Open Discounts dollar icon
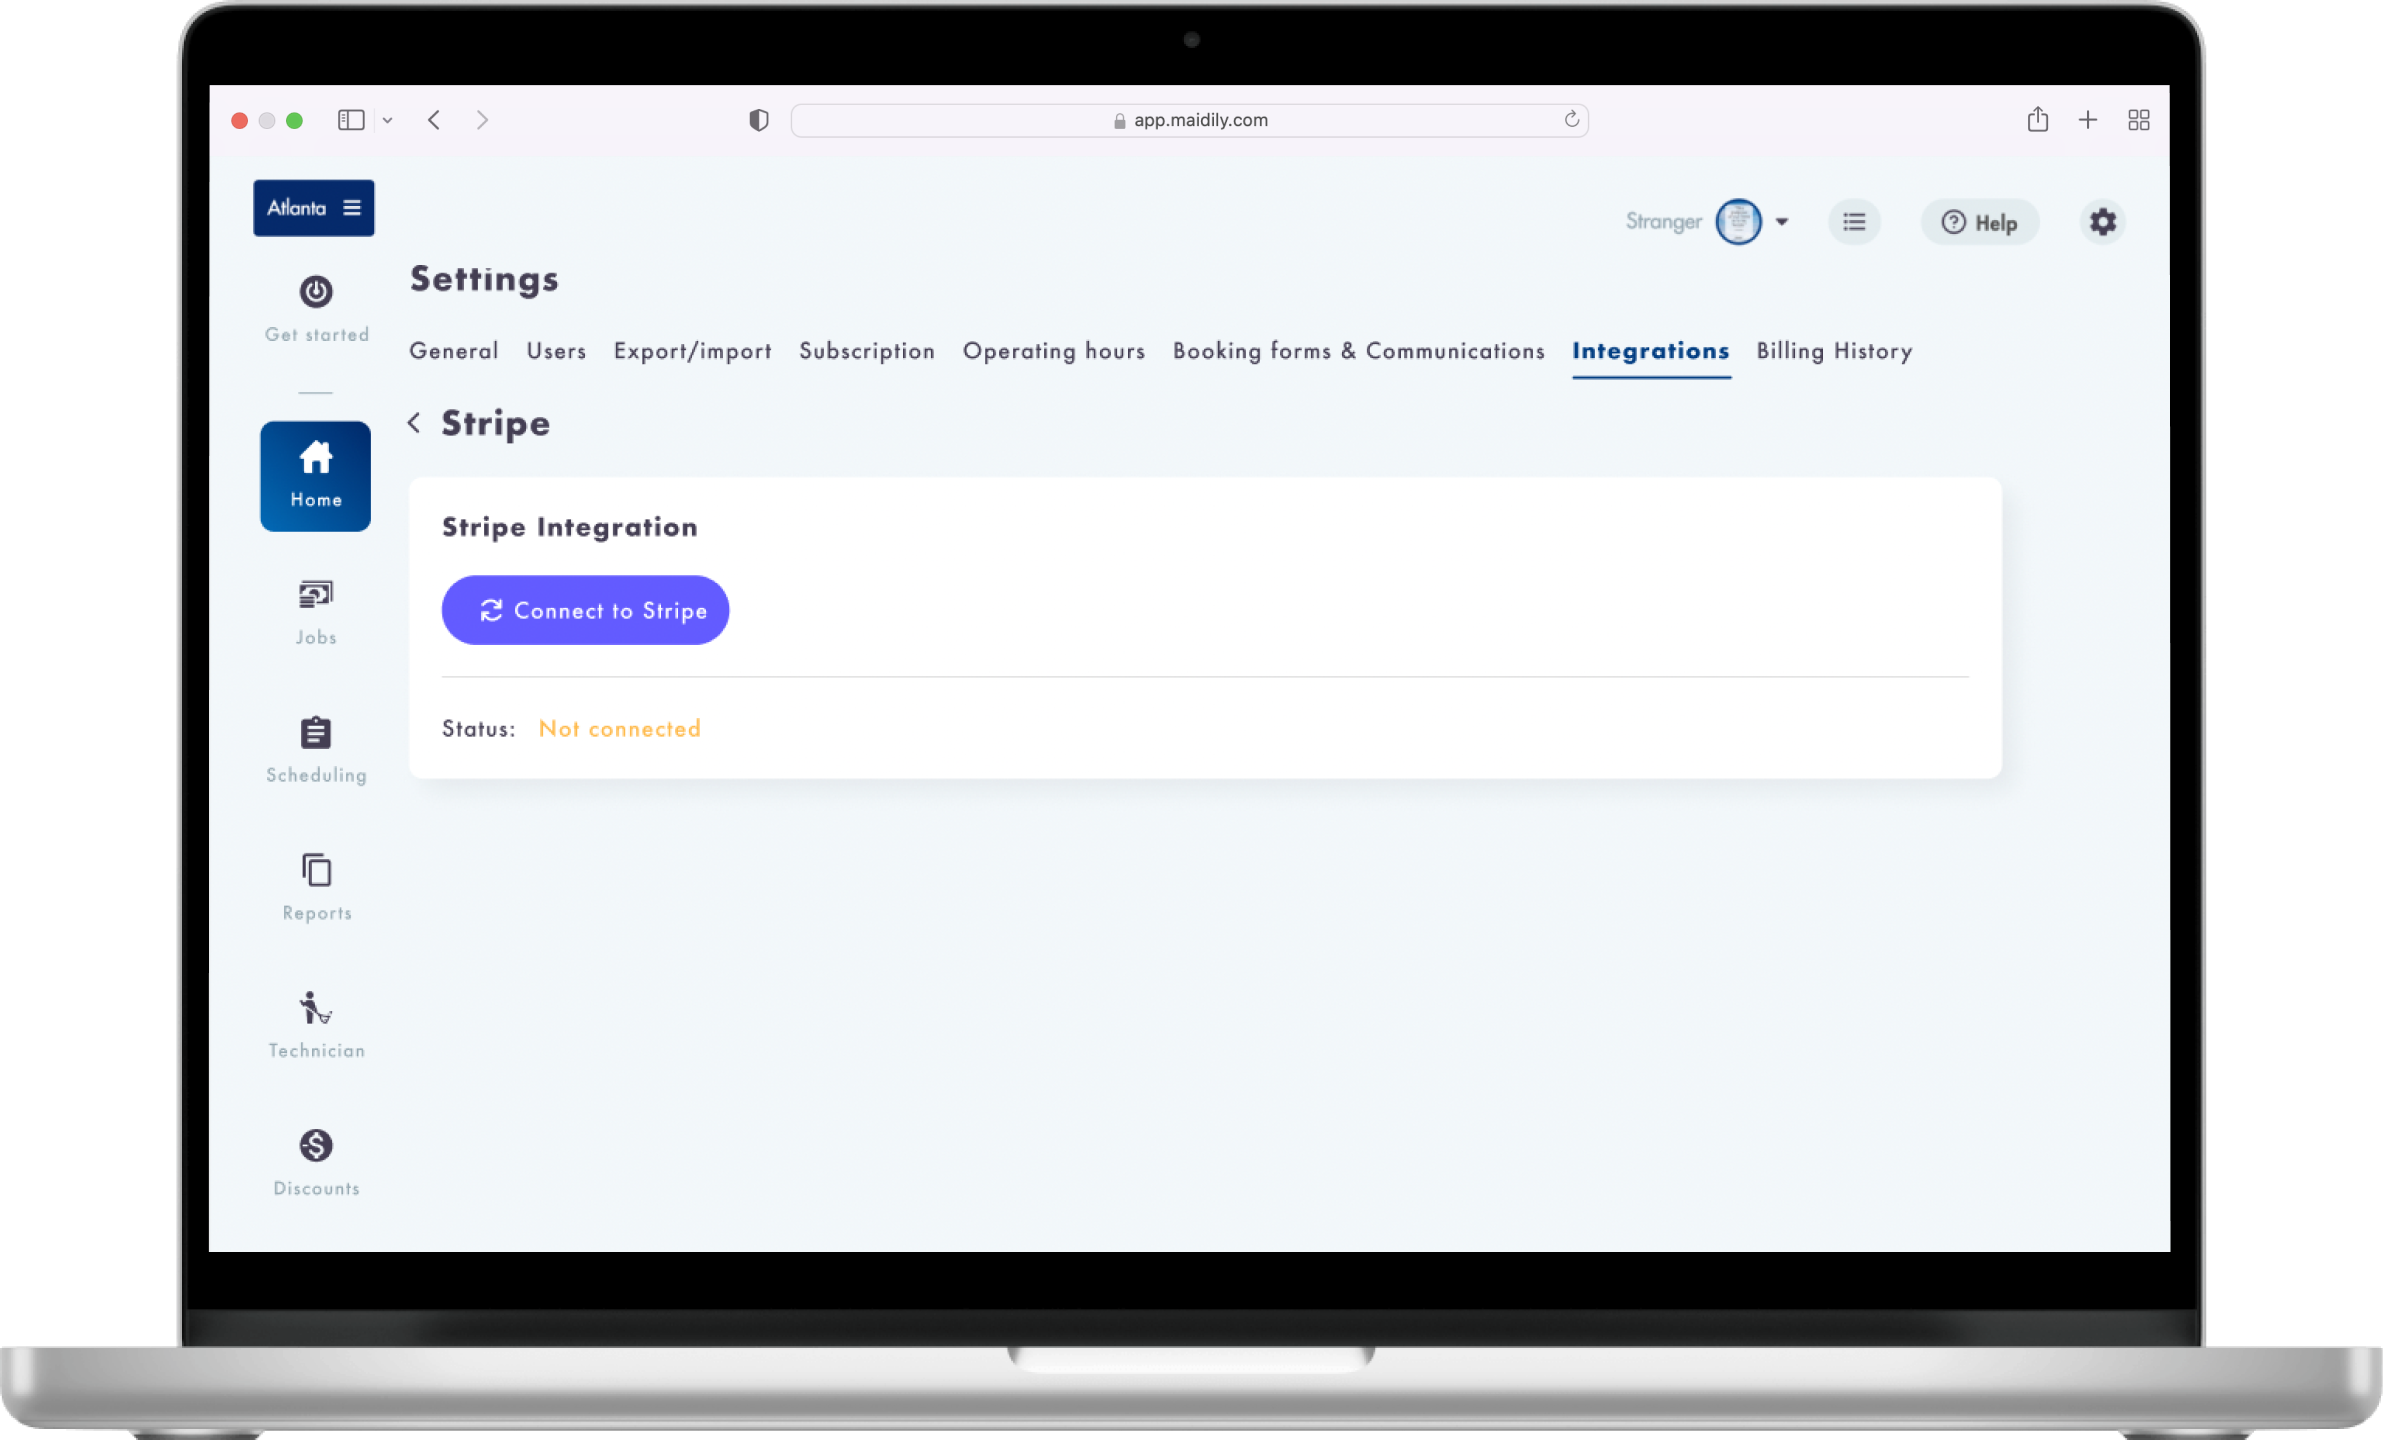The height and width of the screenshot is (1440, 2383). pos(316,1145)
